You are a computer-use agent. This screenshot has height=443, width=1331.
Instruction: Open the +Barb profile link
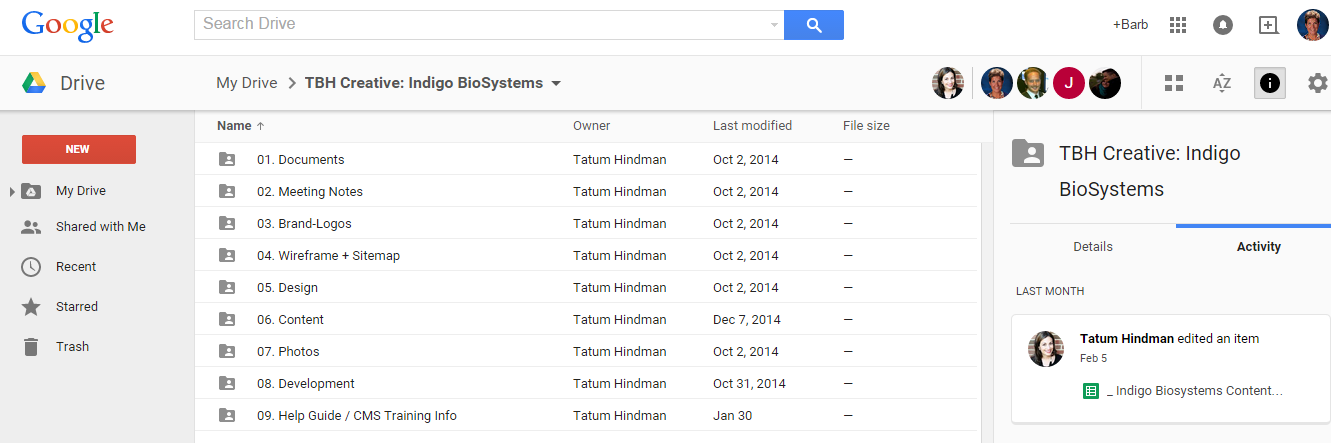(x=1130, y=25)
